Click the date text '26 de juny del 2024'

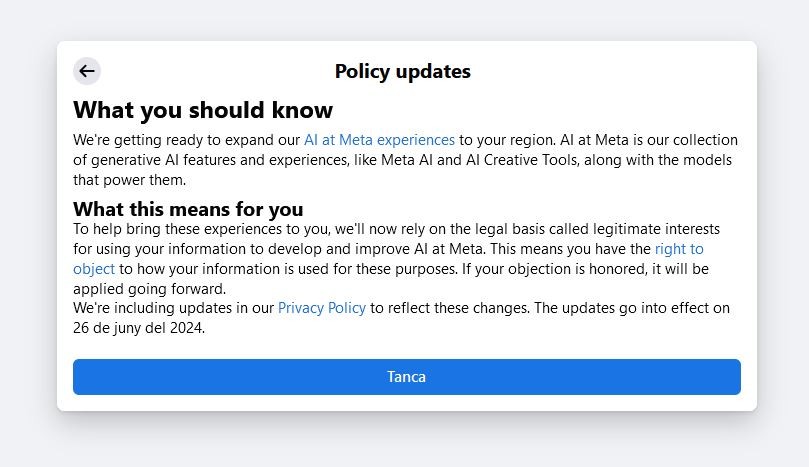click(x=138, y=328)
